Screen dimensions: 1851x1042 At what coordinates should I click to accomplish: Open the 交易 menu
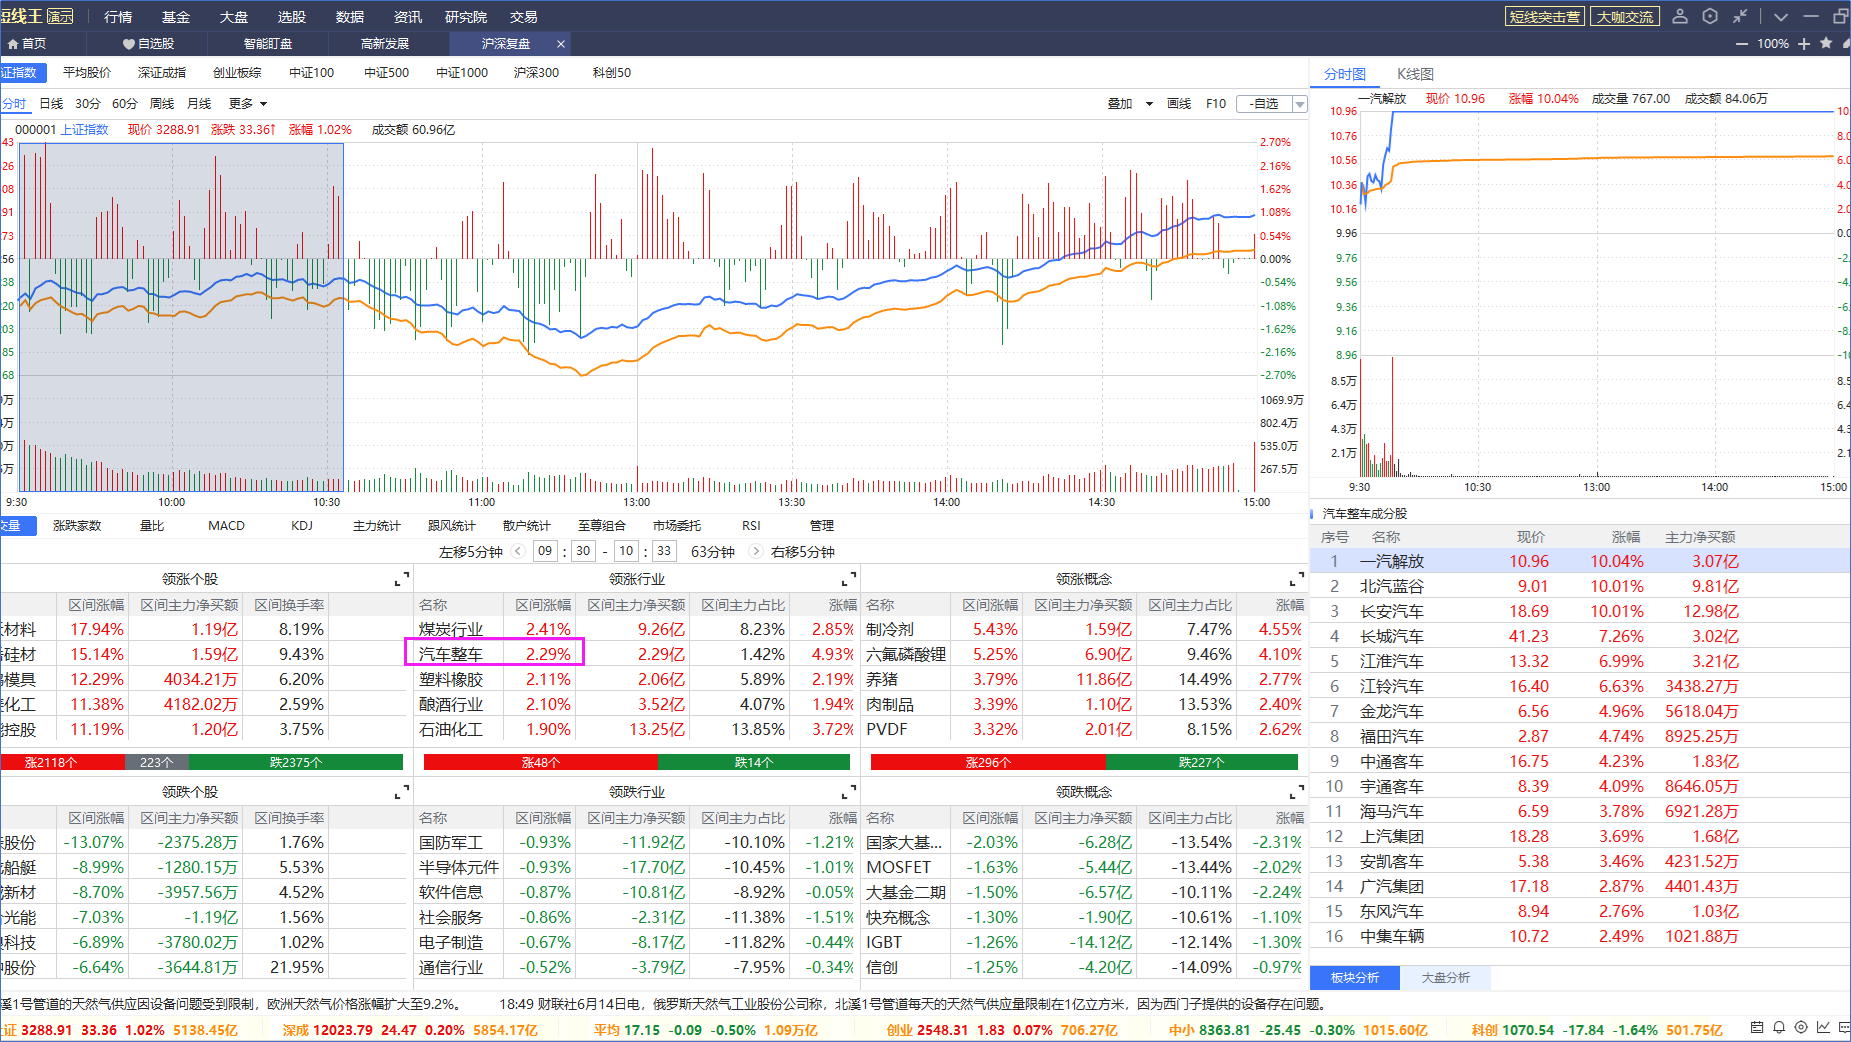524,17
